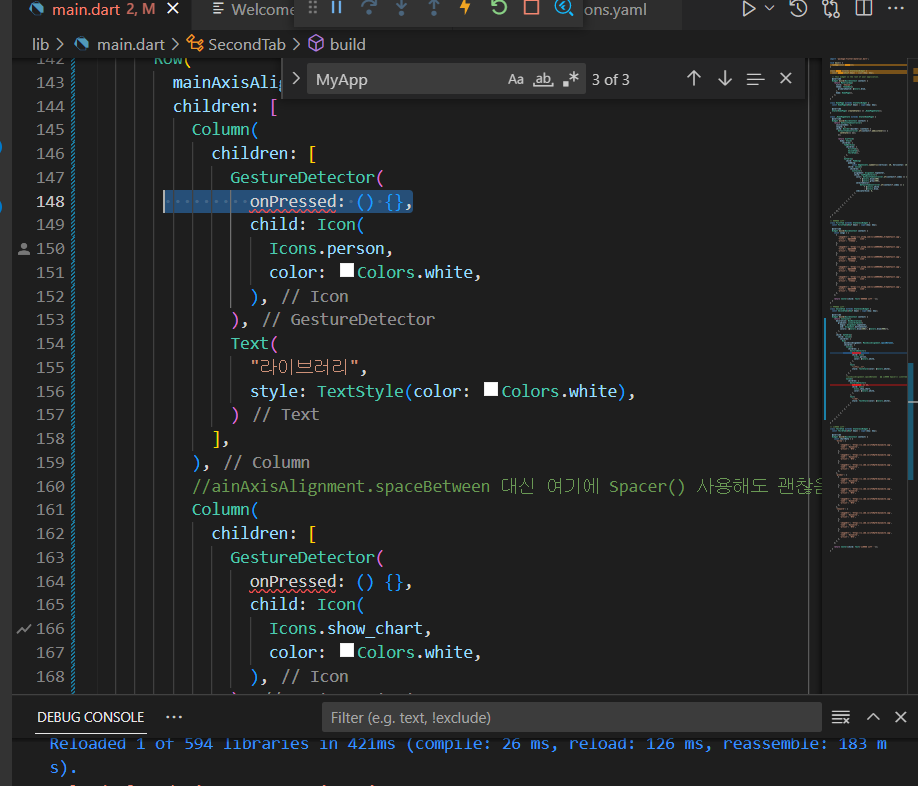Toggle Match Whole Word in find
918x786 pixels.
543,80
